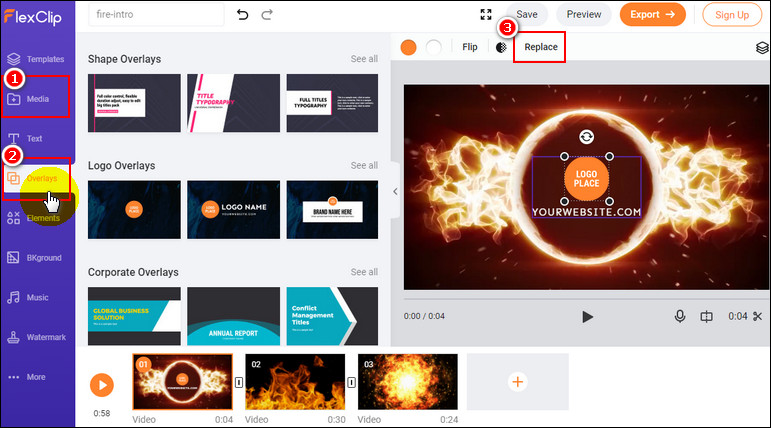
Task: Click the Flip button
Action: click(470, 47)
